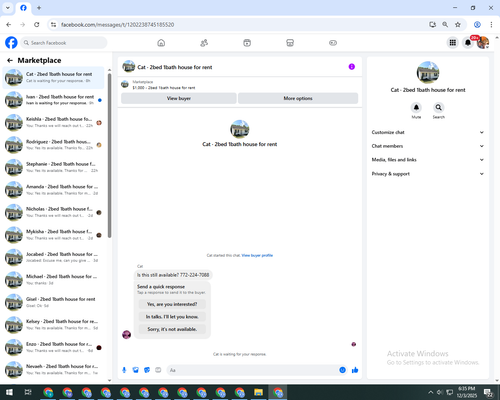Send quick response 'In talks. I'll let you know.'

tap(172, 317)
